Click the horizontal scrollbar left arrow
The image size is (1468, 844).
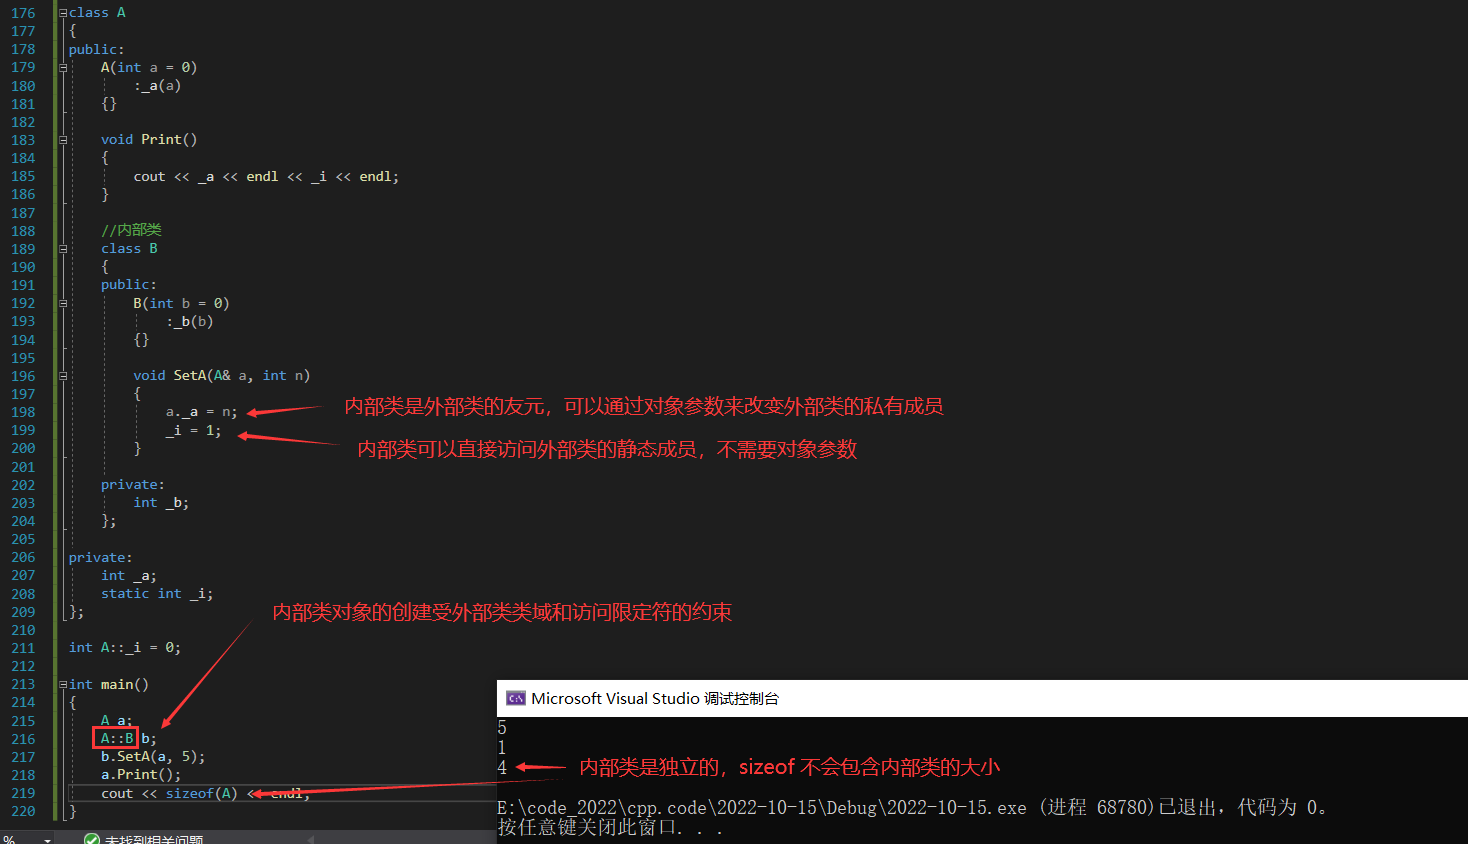pos(310,840)
